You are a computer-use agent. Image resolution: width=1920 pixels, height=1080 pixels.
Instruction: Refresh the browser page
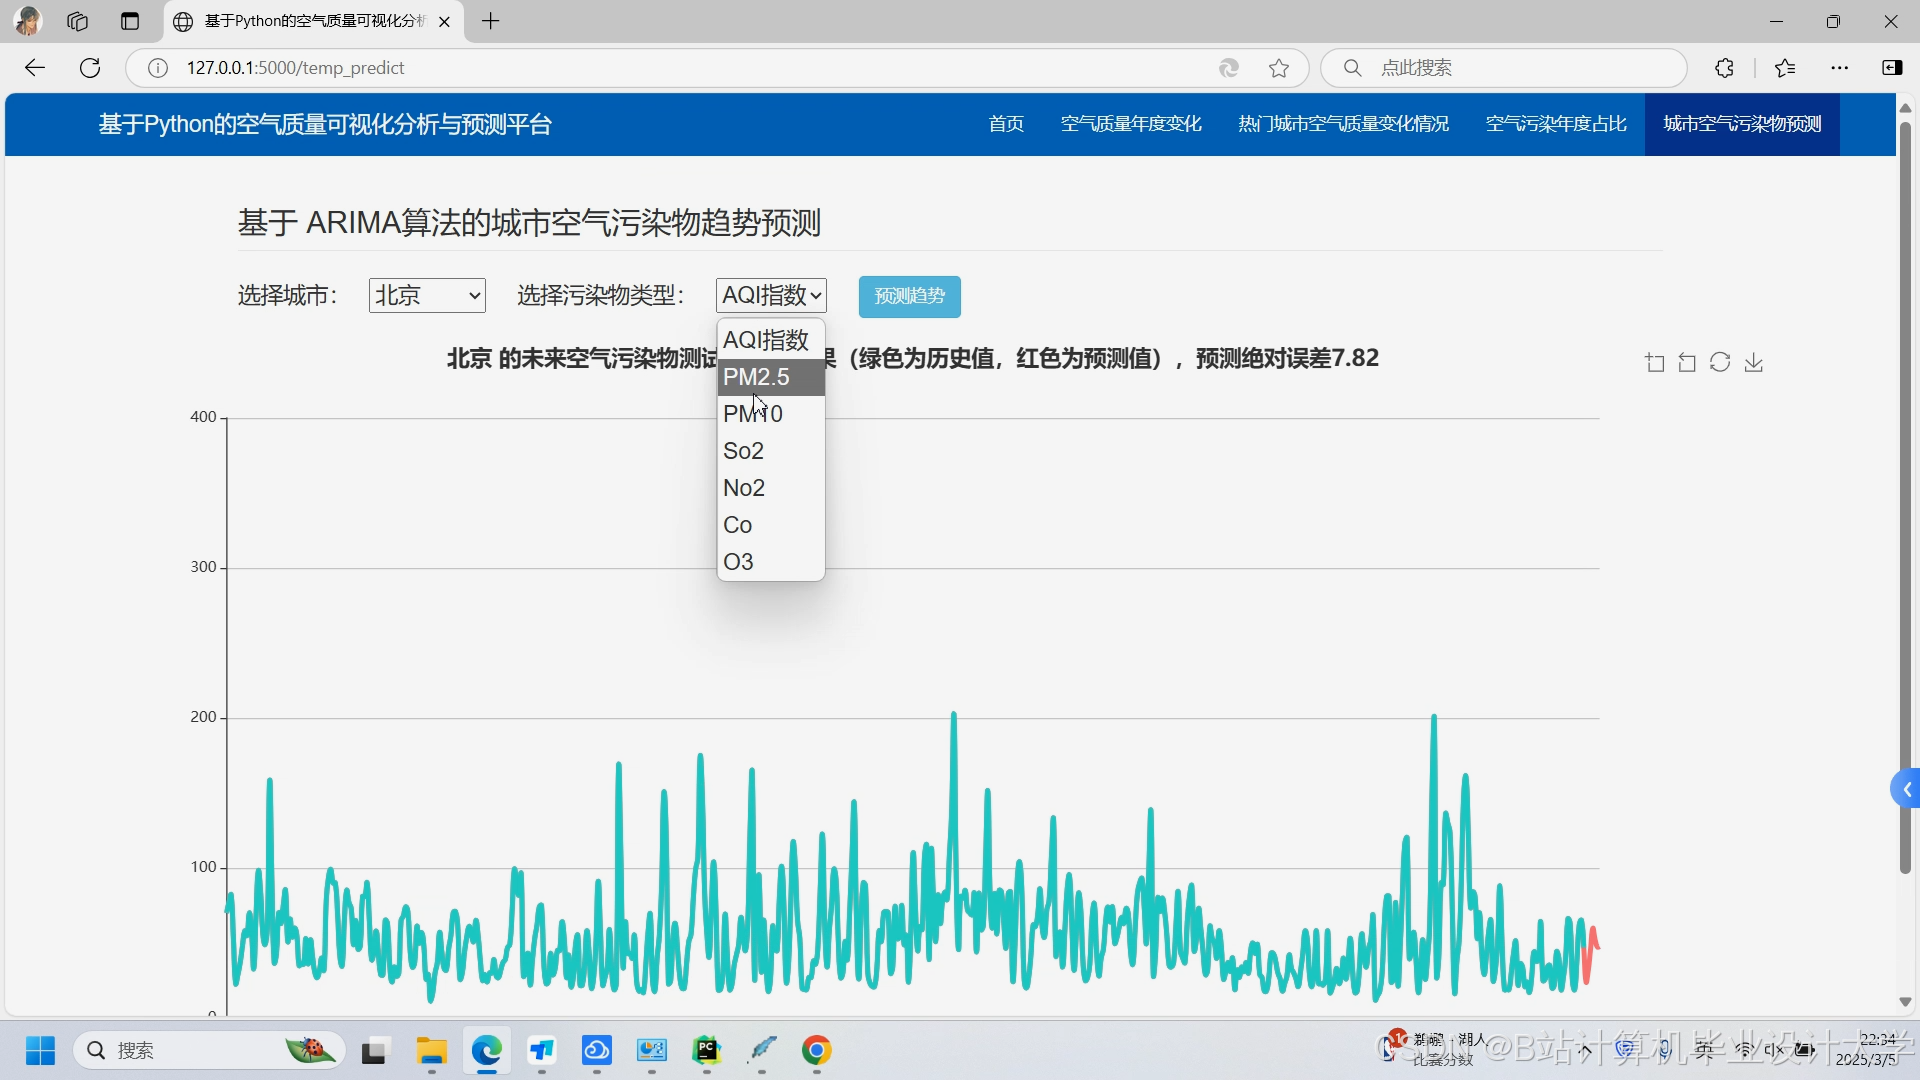point(90,68)
